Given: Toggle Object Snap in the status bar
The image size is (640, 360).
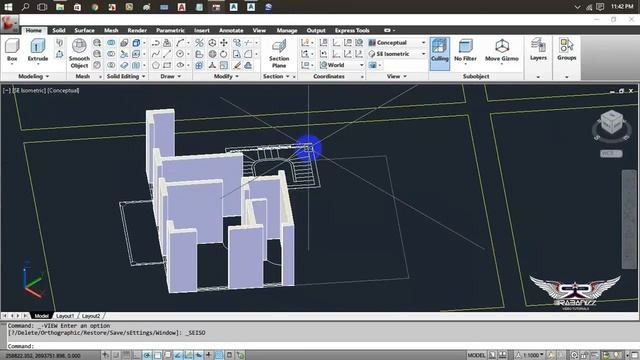Looking at the screenshot, I should pos(157,355).
